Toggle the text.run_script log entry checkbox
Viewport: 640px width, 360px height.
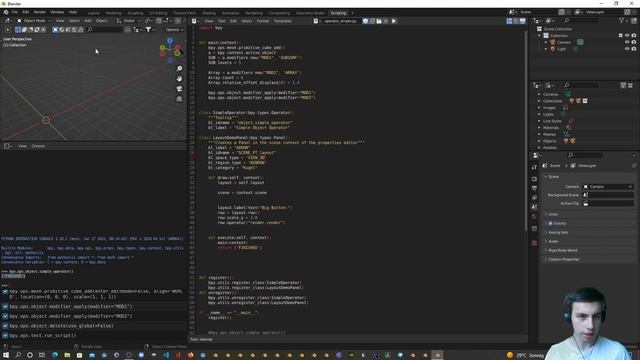(x=5, y=336)
